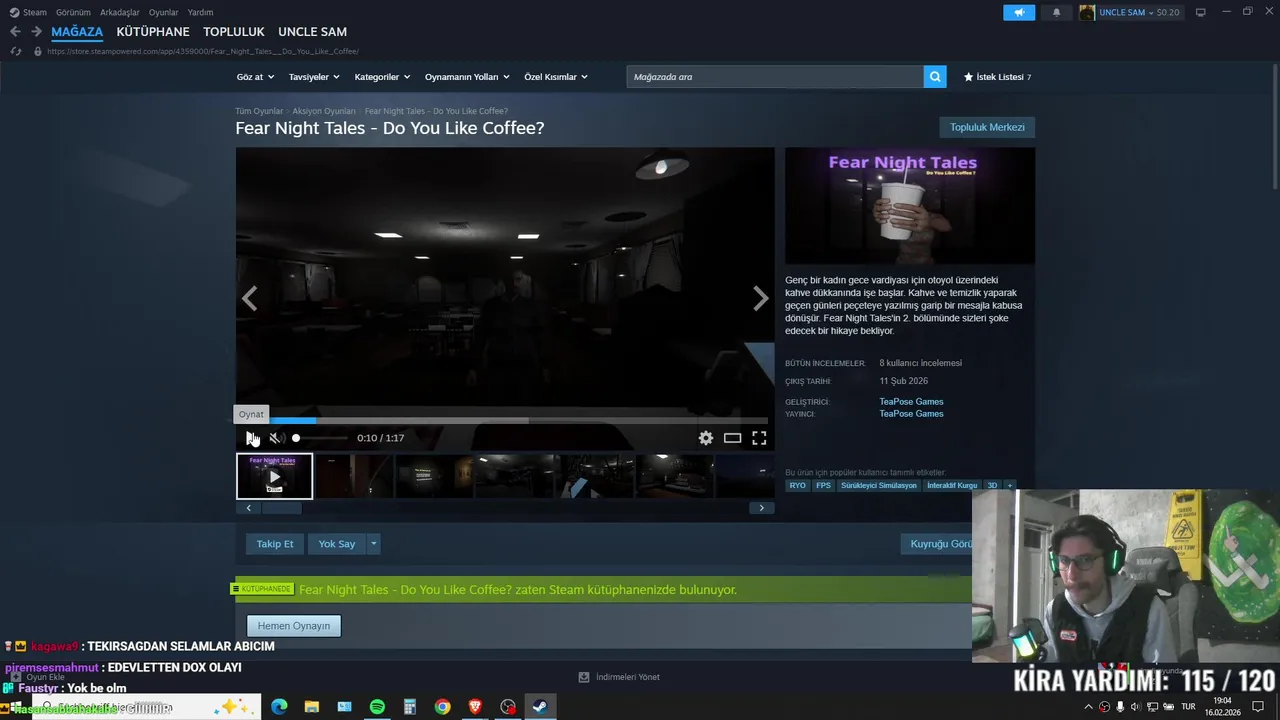Image resolution: width=1280 pixels, height=720 pixels.
Task: Expand the Özel Kısımlar dropdown
Action: coord(556,77)
